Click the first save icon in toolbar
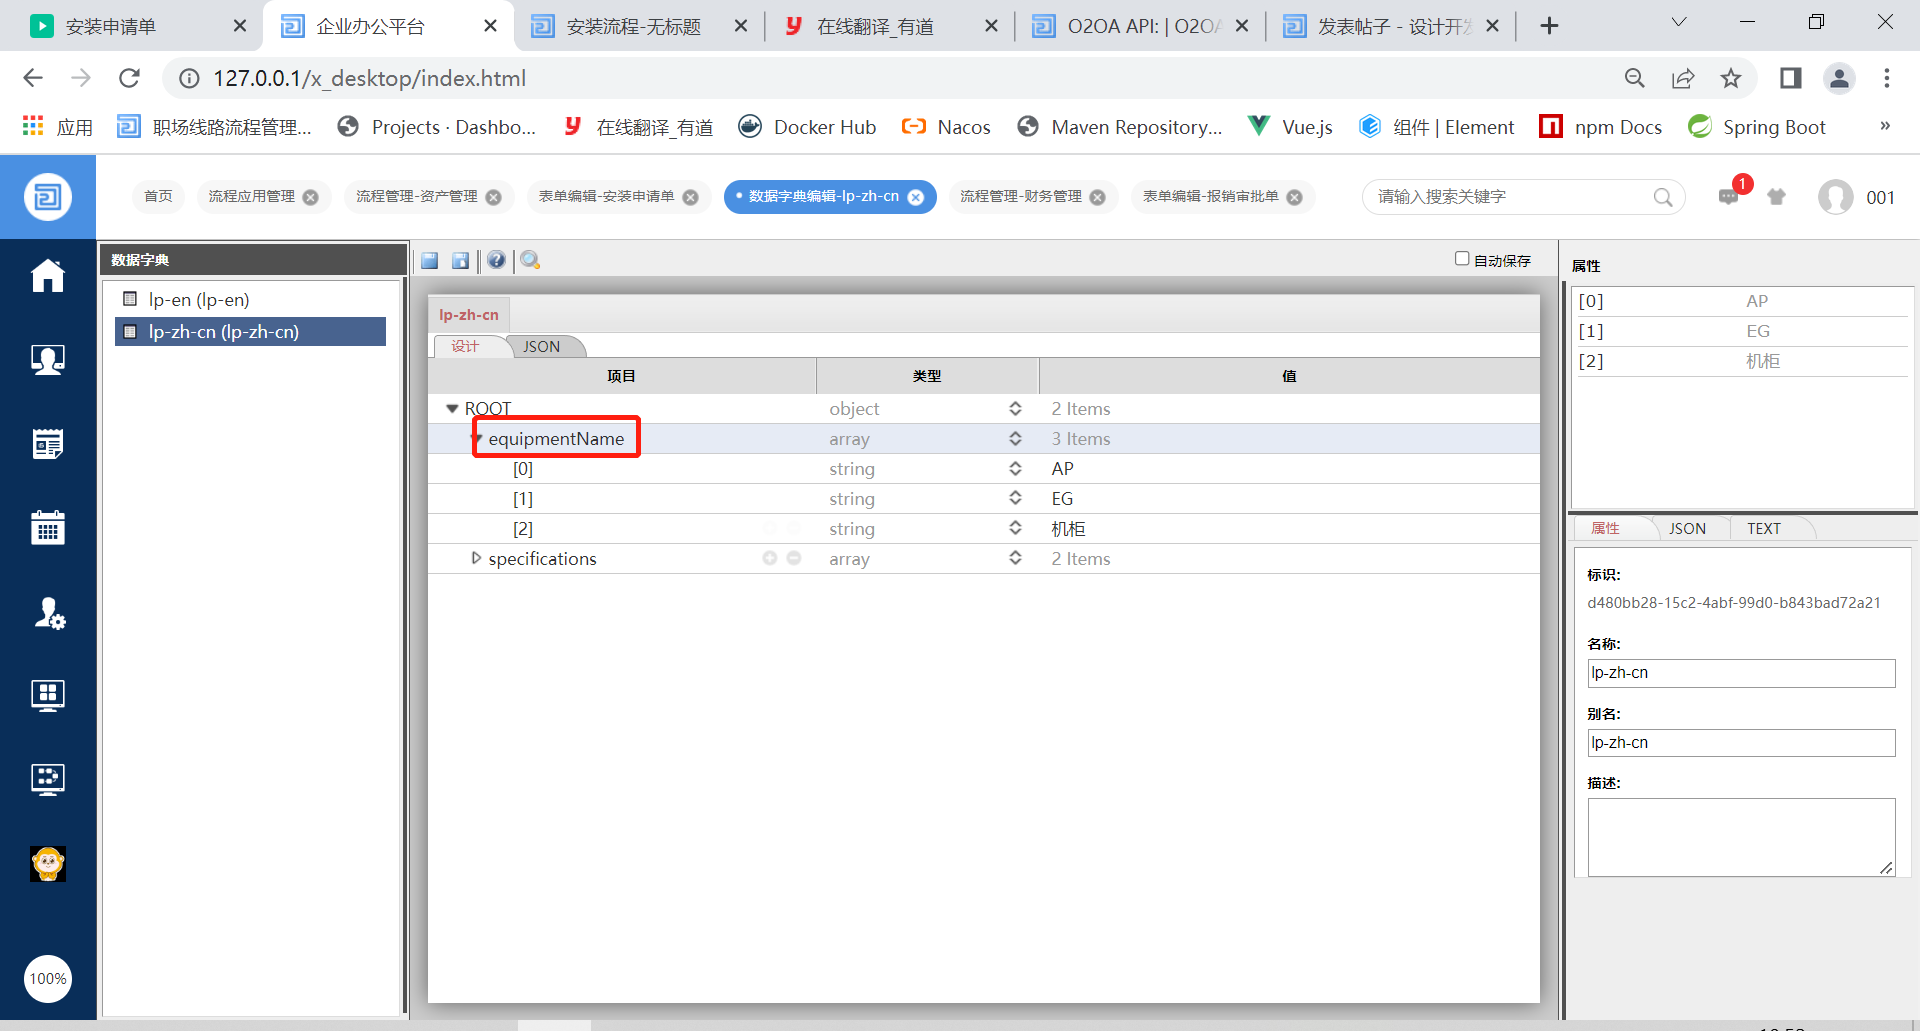This screenshot has height=1031, width=1920. tap(430, 261)
